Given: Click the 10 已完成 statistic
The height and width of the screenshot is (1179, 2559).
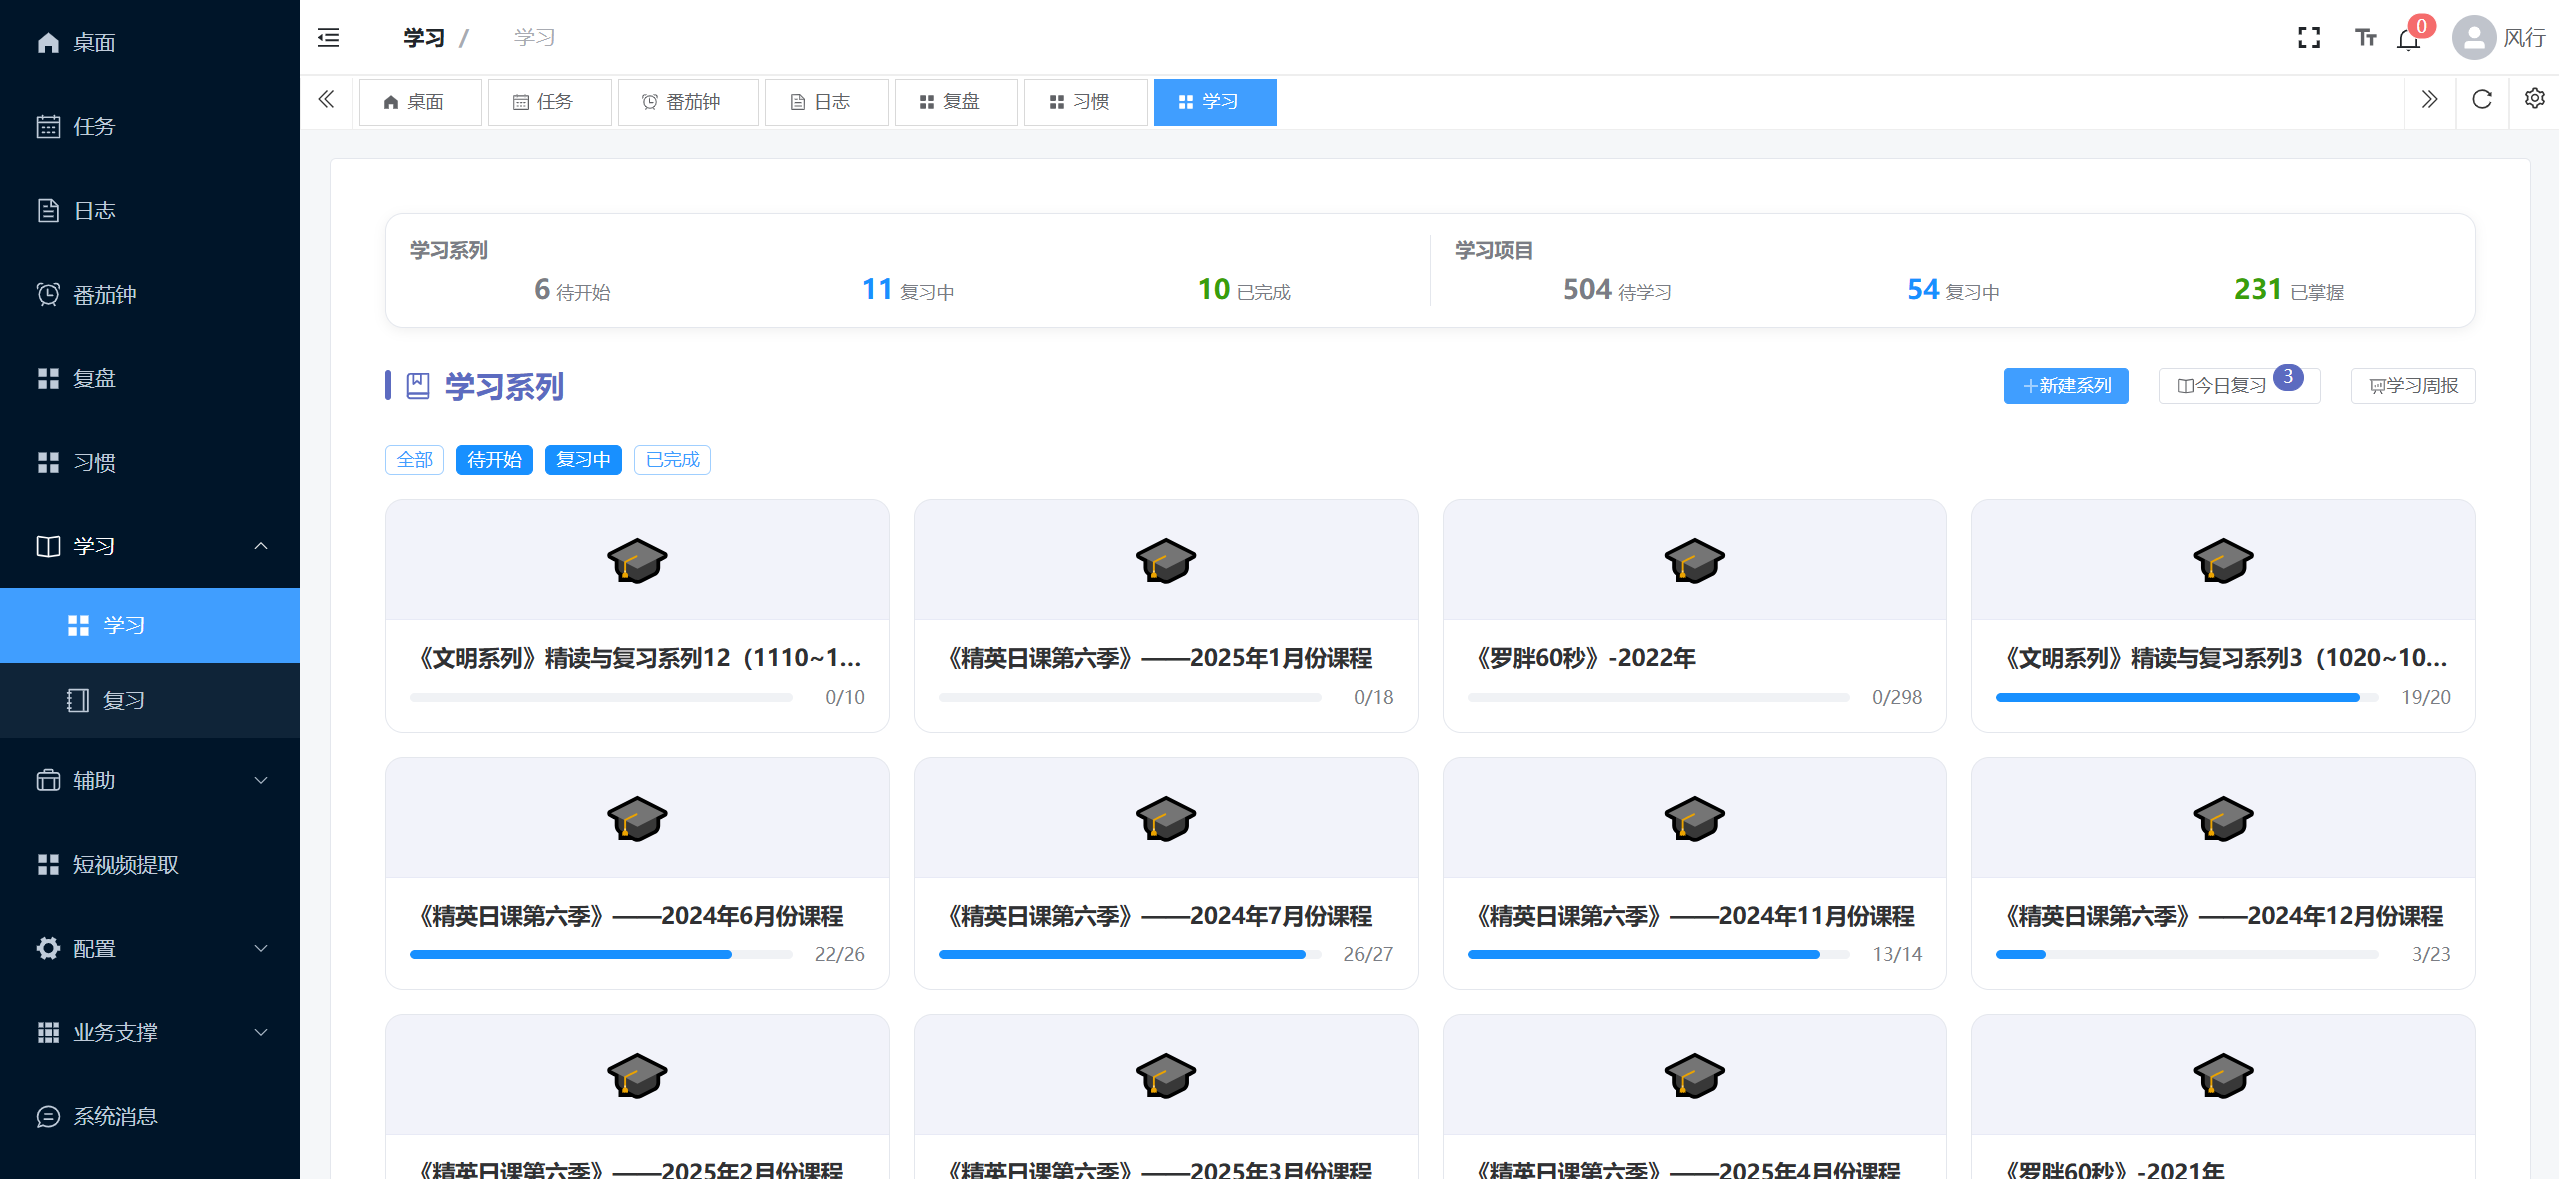Looking at the screenshot, I should tap(1244, 290).
